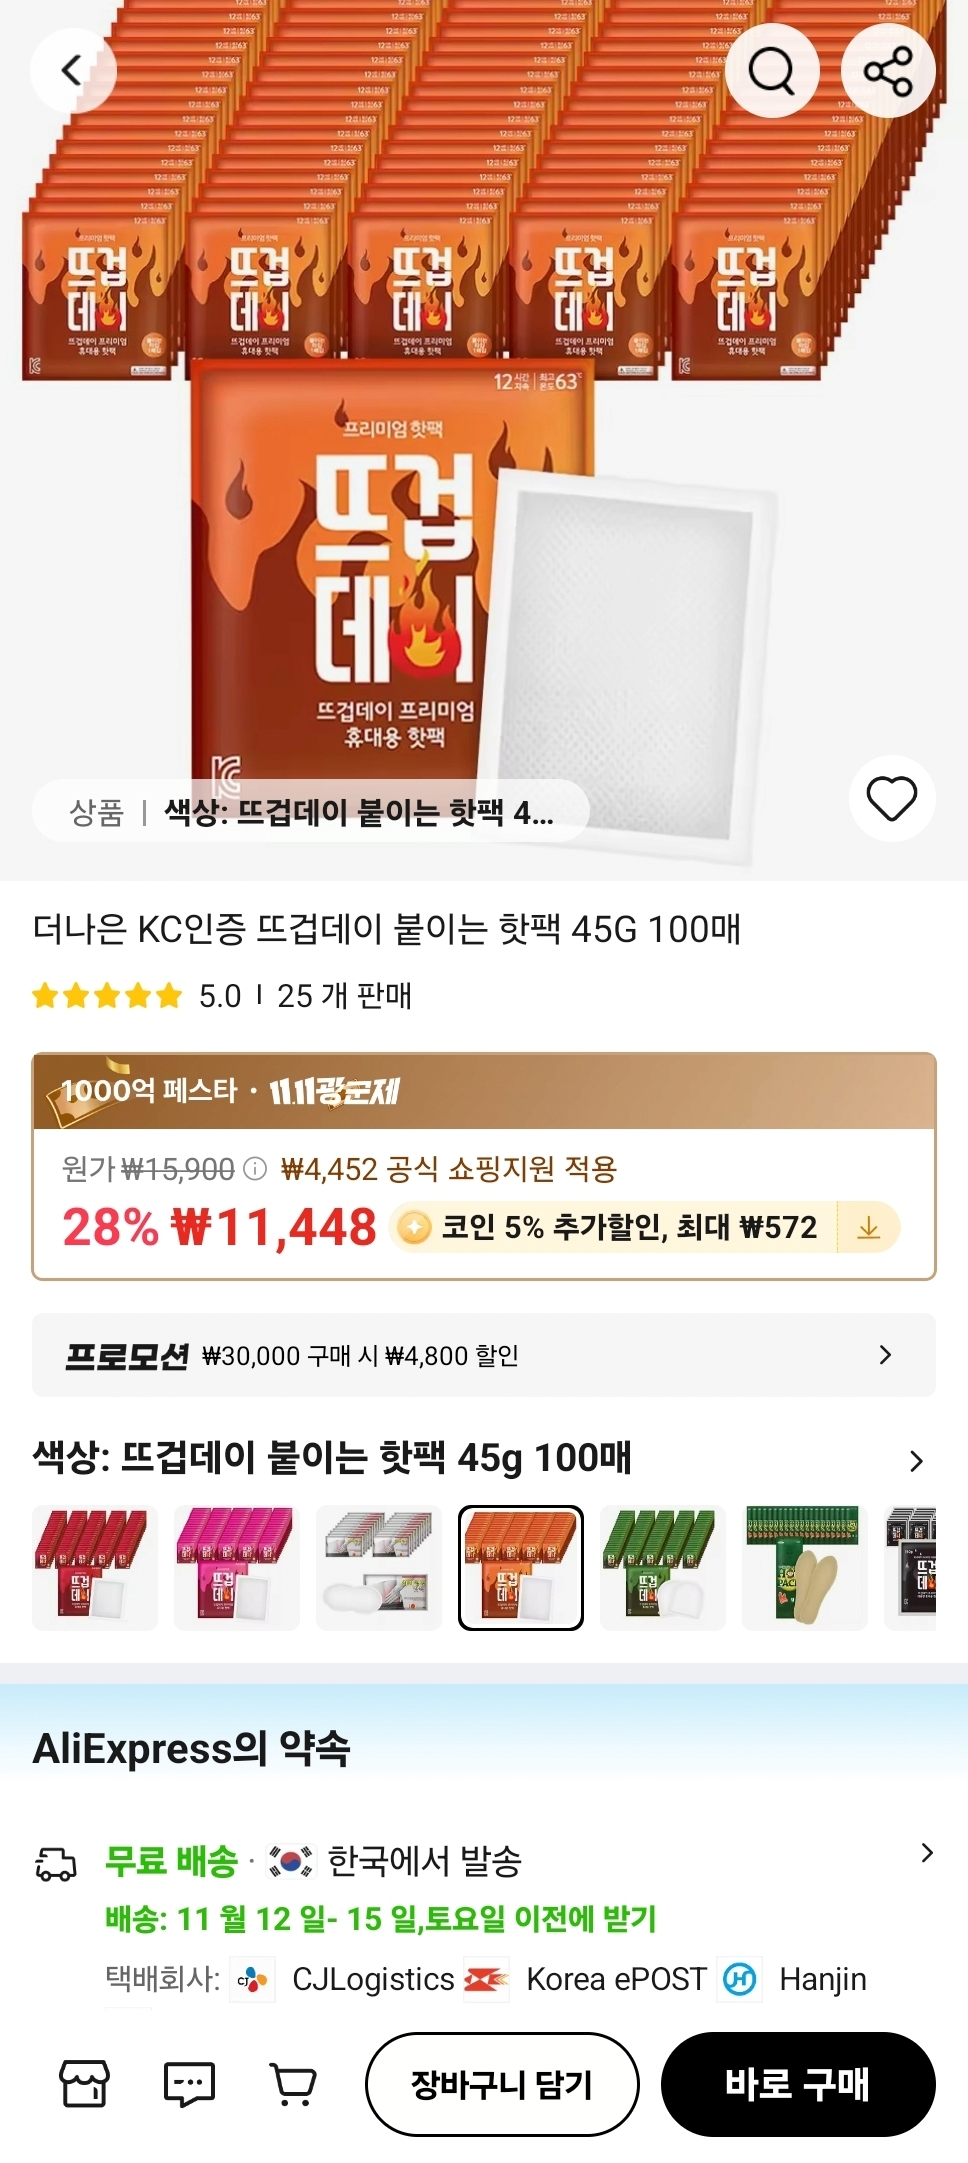968x2163 pixels.
Task: Select the red hot pack variant
Action: [95, 1568]
